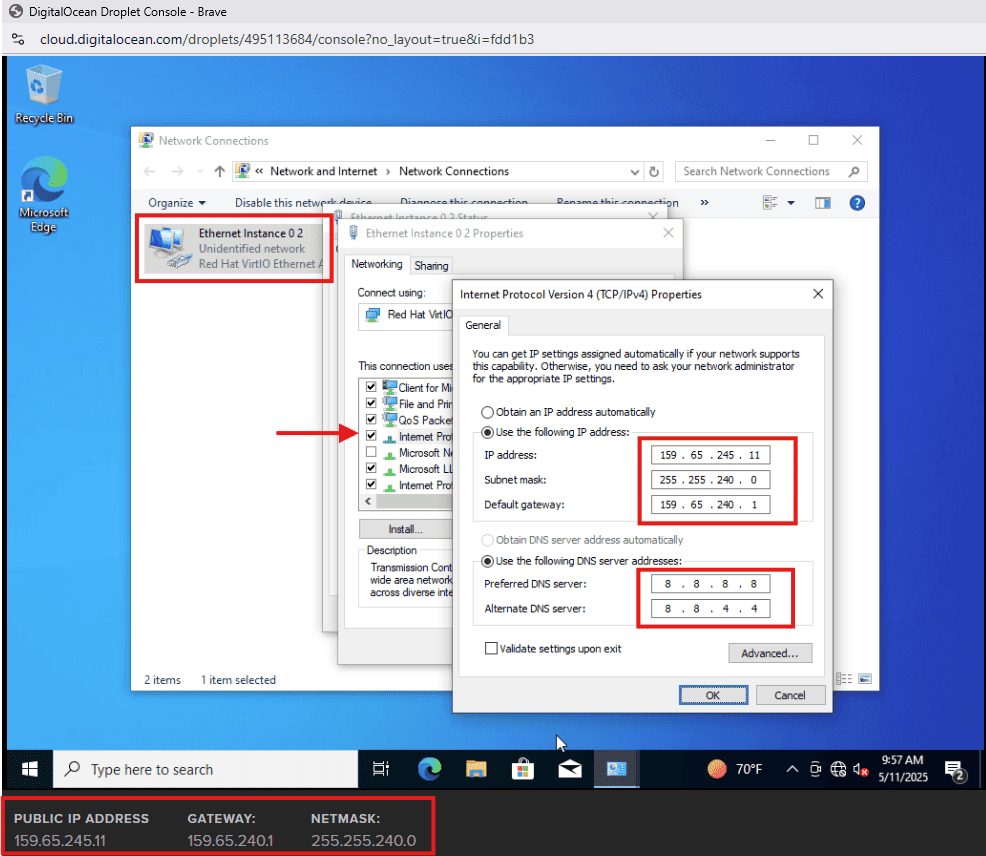Click Network Connections breadcrumb

pyautogui.click(x=453, y=171)
